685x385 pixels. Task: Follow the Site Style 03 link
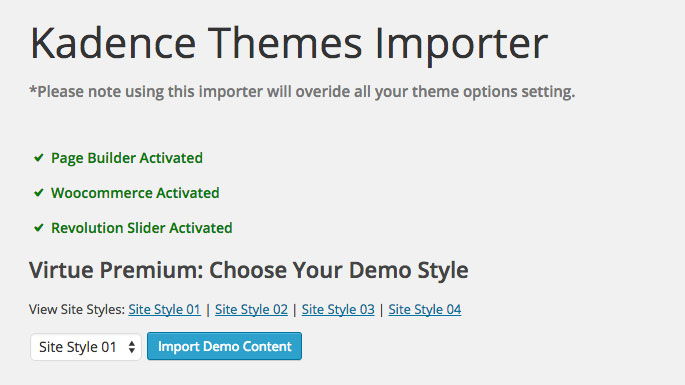point(338,309)
